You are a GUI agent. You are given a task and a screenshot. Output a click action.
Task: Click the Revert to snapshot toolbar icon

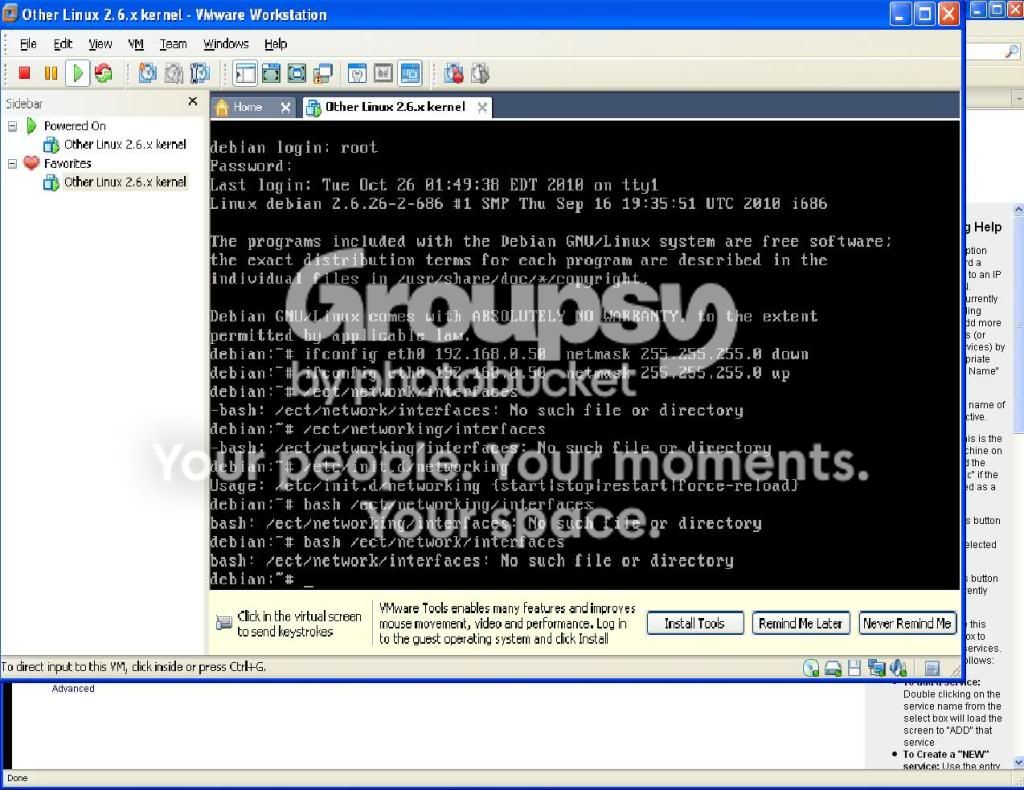click(174, 73)
